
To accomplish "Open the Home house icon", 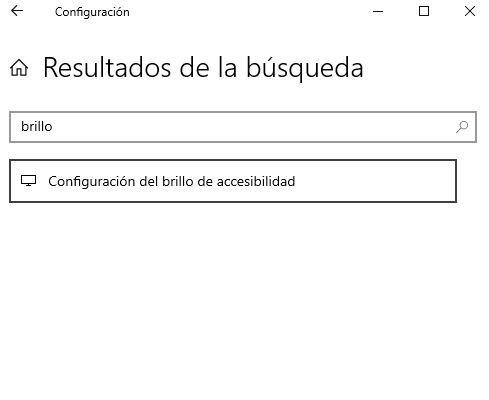I will point(19,68).
